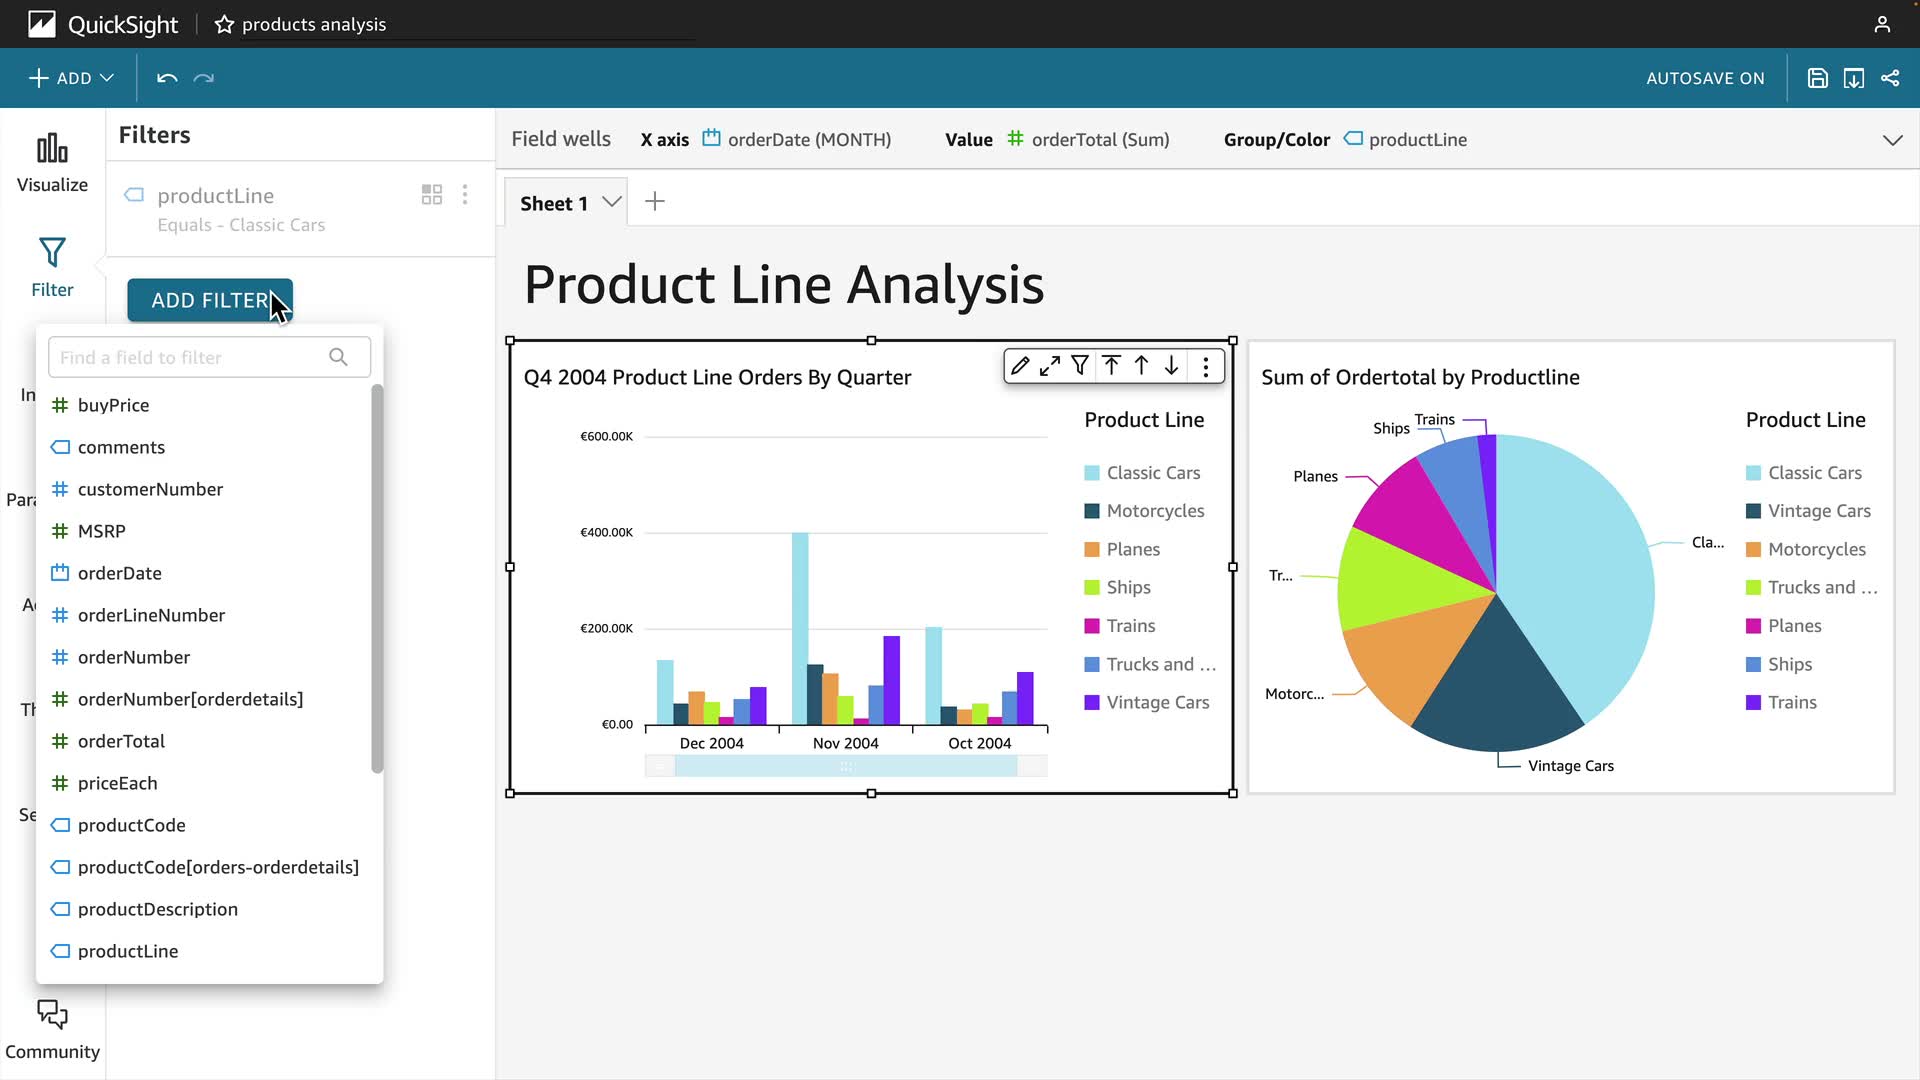Open the visual's three-dot options menu
This screenshot has height=1080, width=1920.
pos(1206,367)
